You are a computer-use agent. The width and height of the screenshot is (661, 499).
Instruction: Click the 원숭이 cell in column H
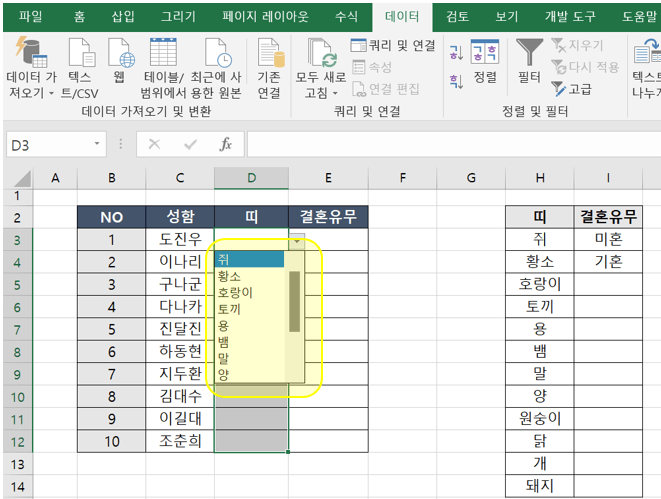540,419
